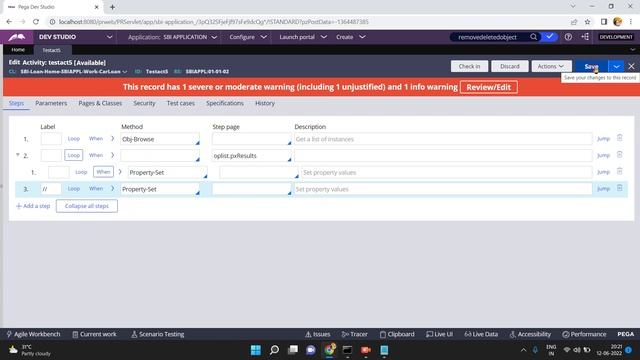Collapse step 2 triangle
Viewport: 640px width, 360px height.
(x=18, y=155)
